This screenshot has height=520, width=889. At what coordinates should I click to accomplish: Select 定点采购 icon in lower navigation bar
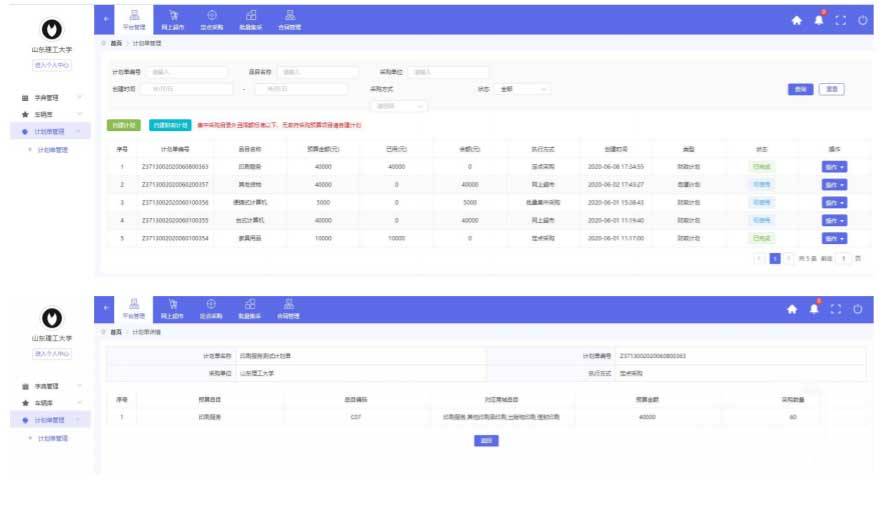(211, 309)
